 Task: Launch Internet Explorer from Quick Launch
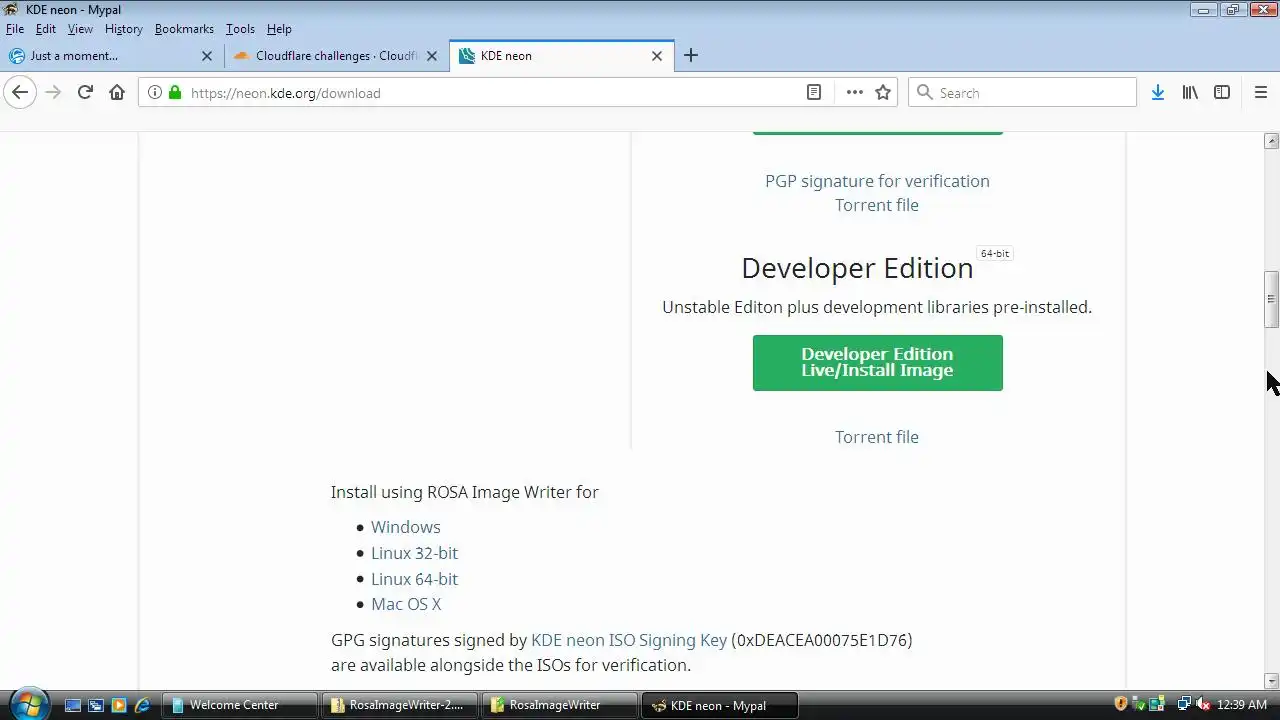(x=142, y=705)
